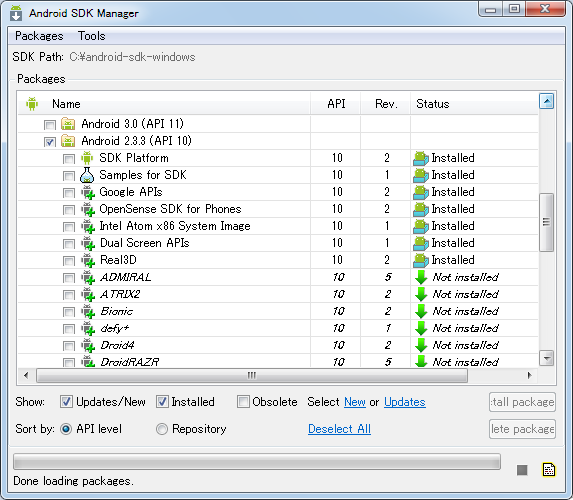
Task: Click the horizontal scrollbar left arrow
Action: click(26, 375)
